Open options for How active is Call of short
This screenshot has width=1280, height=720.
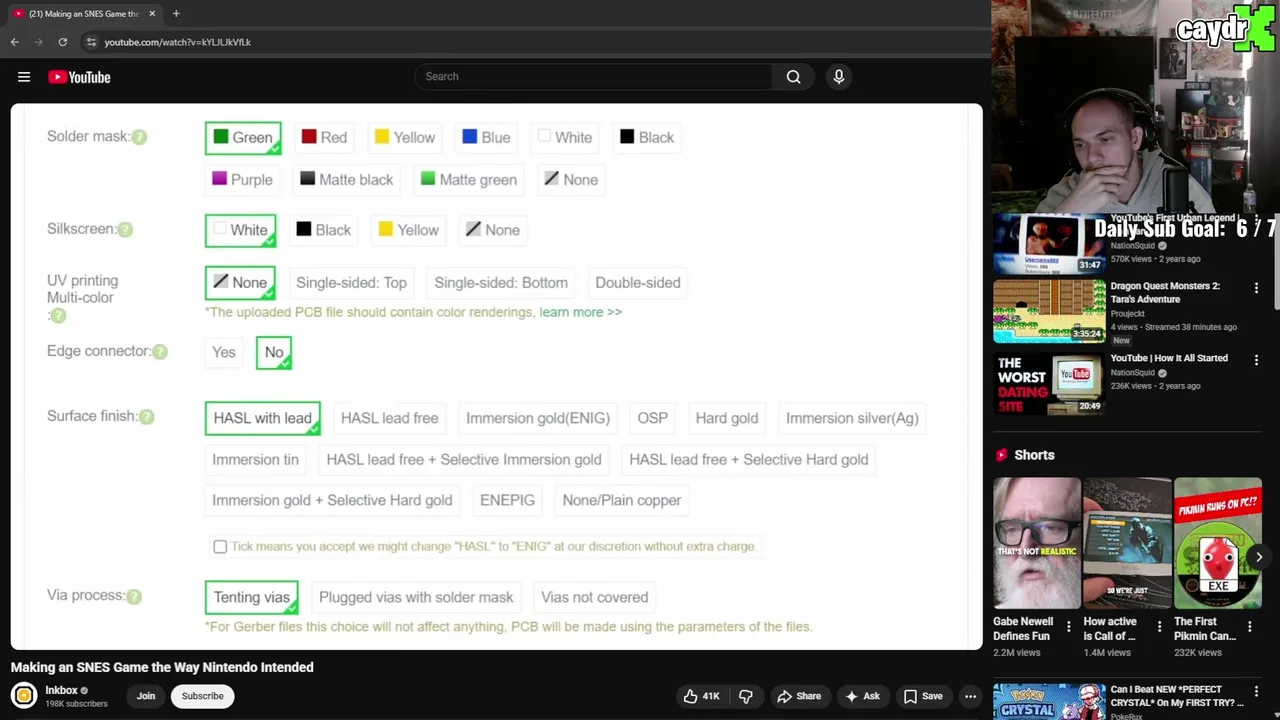1160,628
